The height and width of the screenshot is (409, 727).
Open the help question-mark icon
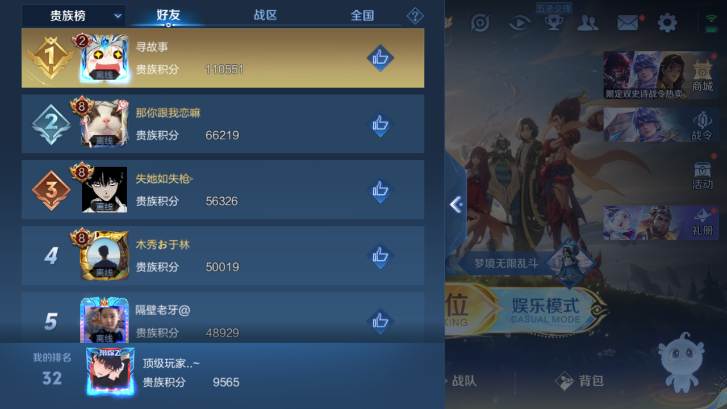click(x=415, y=16)
